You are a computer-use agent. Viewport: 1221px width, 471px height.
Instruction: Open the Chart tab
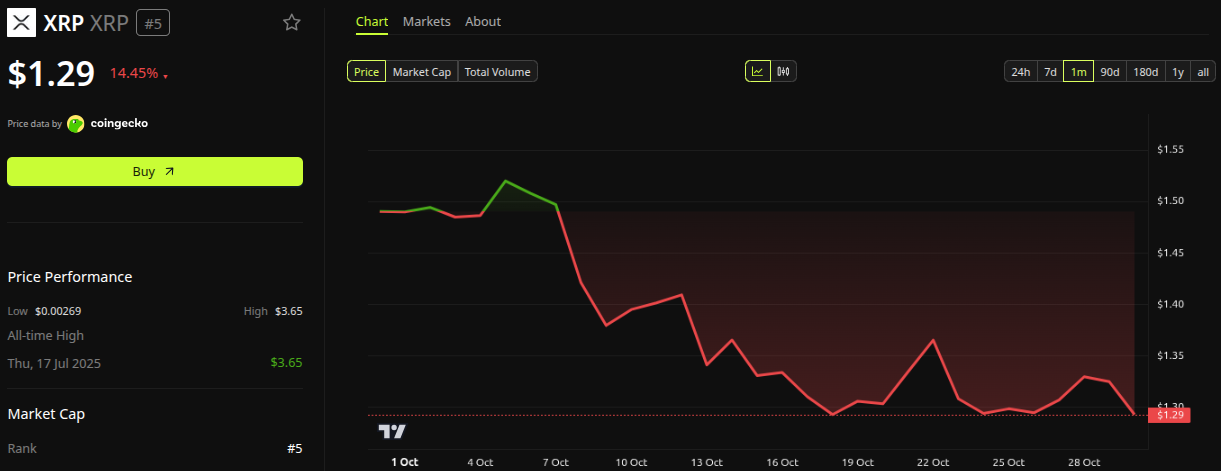372,21
